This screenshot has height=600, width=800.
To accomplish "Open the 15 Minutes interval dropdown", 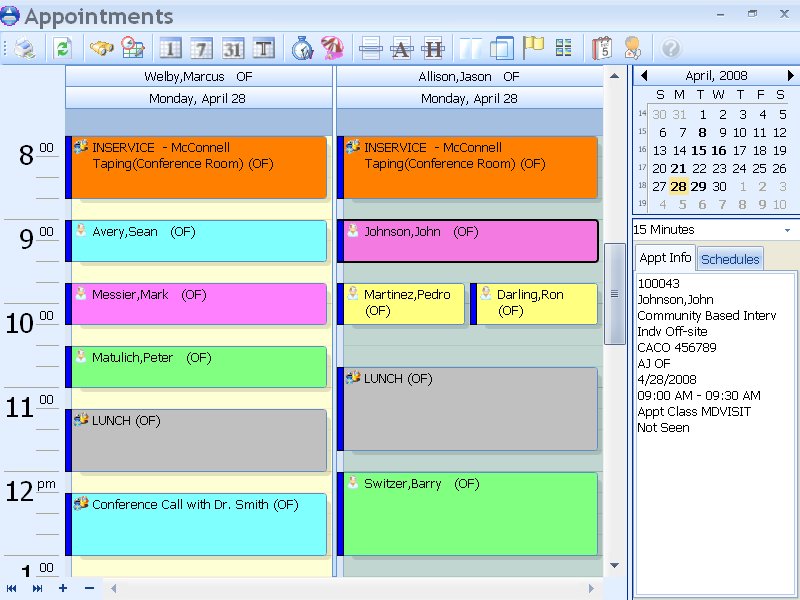I will click(x=714, y=230).
